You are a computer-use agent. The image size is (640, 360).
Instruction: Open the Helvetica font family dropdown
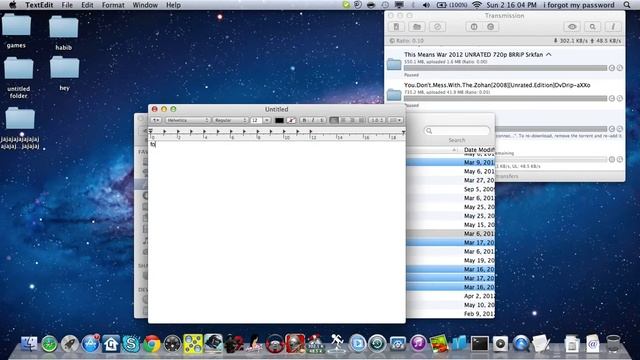(187, 120)
